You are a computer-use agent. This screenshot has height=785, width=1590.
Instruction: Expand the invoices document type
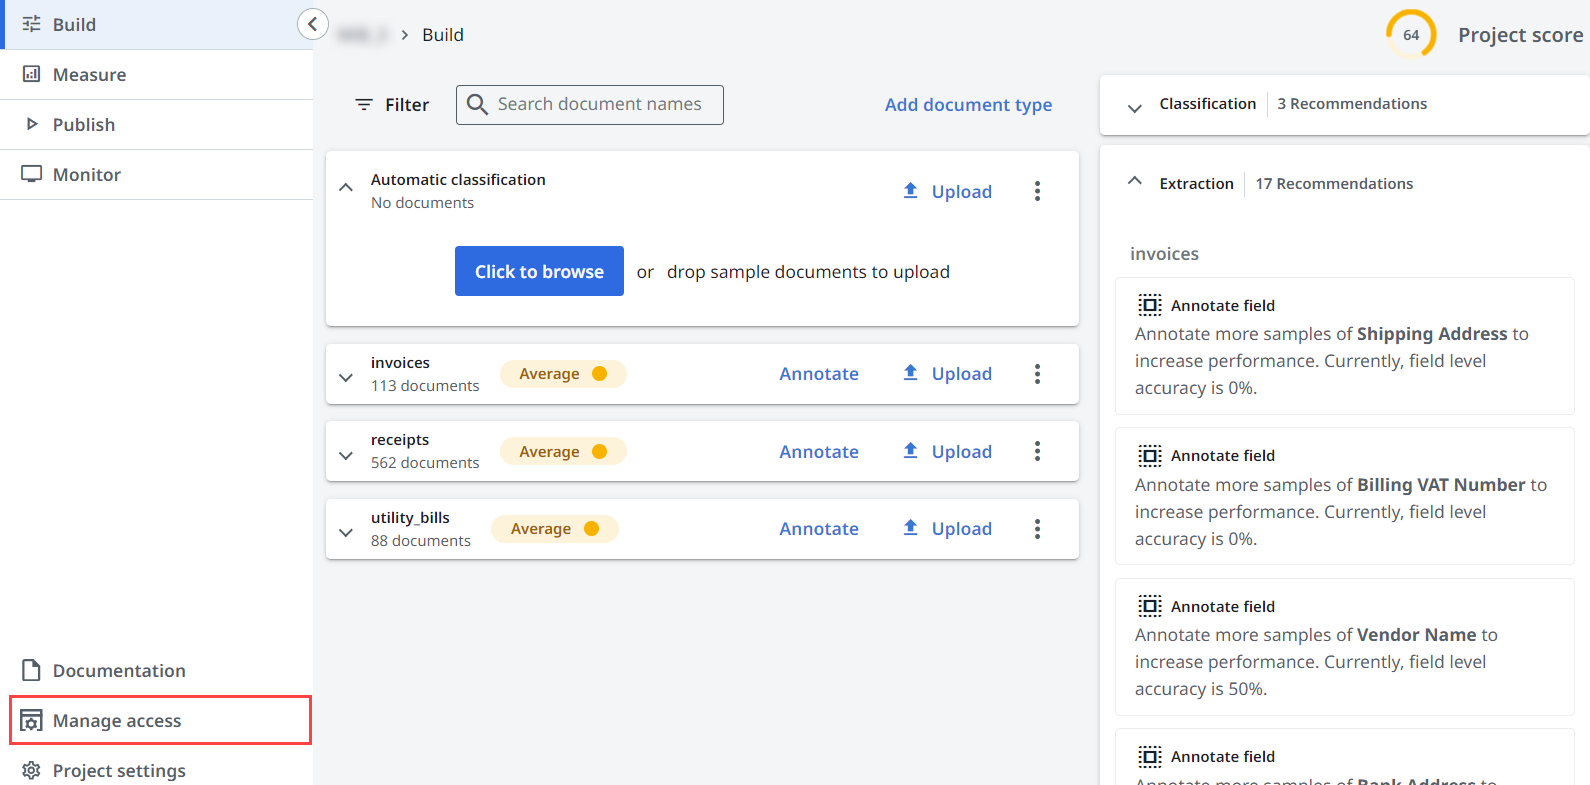(x=346, y=377)
